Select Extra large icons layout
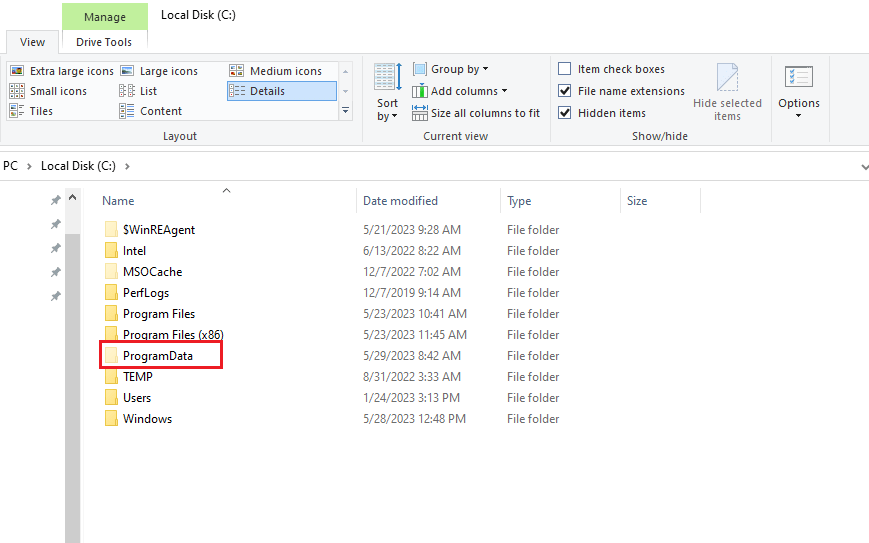The width and height of the screenshot is (869, 543). [62, 71]
